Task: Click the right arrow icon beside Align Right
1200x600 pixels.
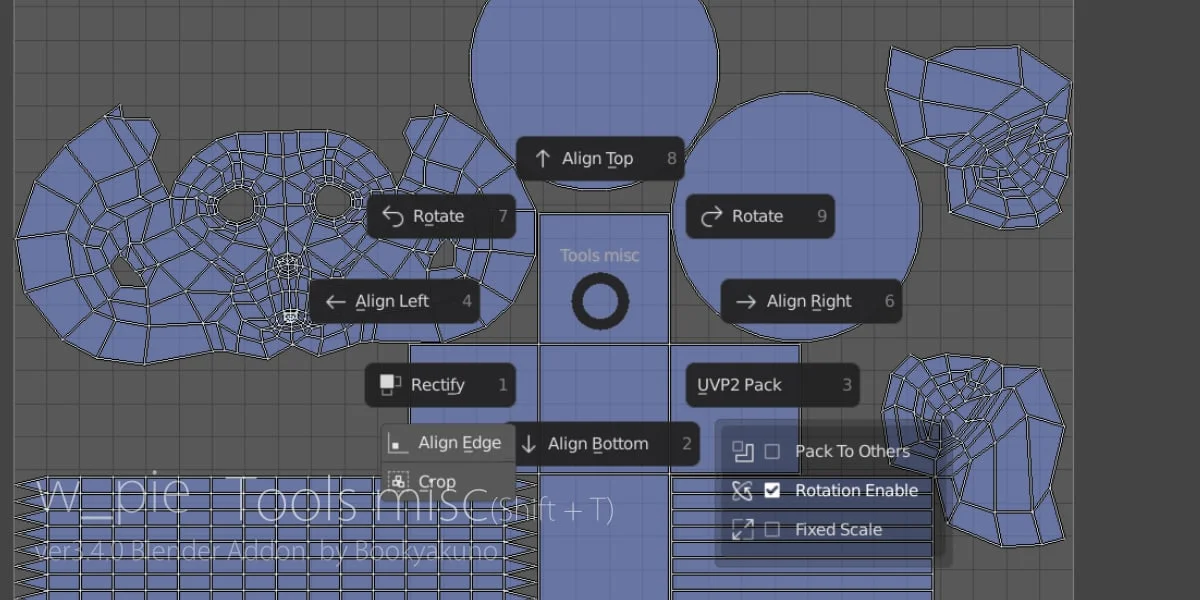Action: coord(746,301)
